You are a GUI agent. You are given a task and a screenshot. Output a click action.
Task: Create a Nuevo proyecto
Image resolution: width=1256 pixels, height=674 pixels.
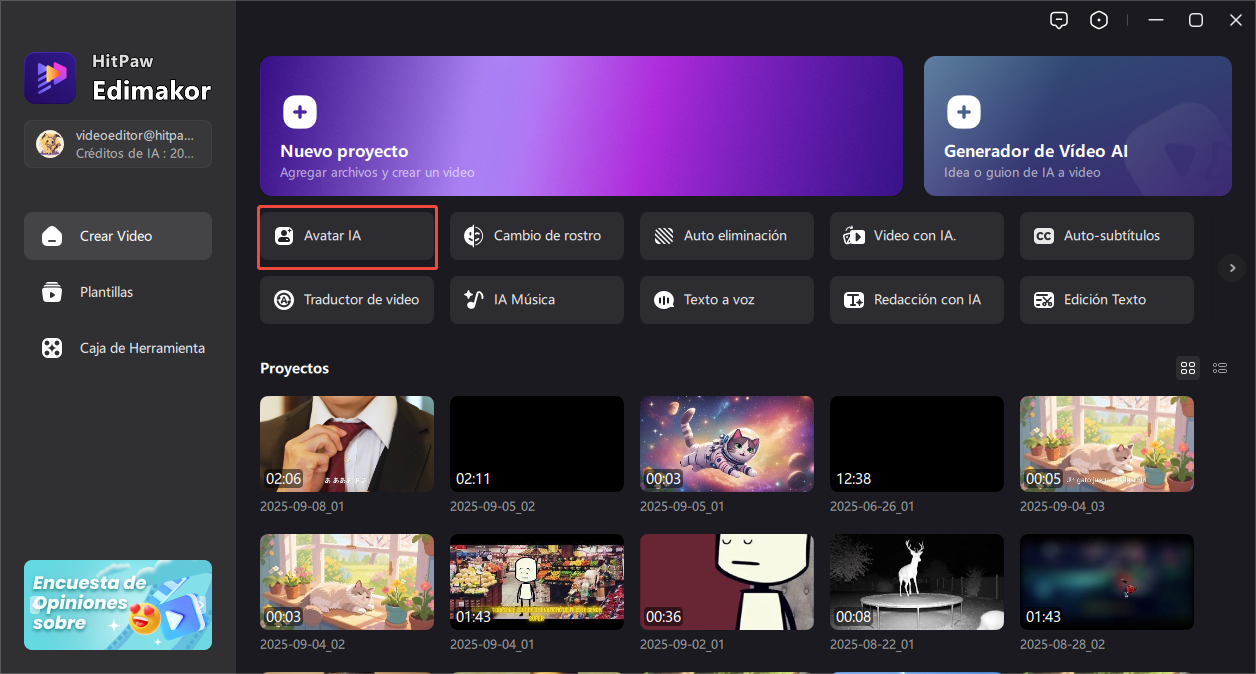tap(581, 125)
